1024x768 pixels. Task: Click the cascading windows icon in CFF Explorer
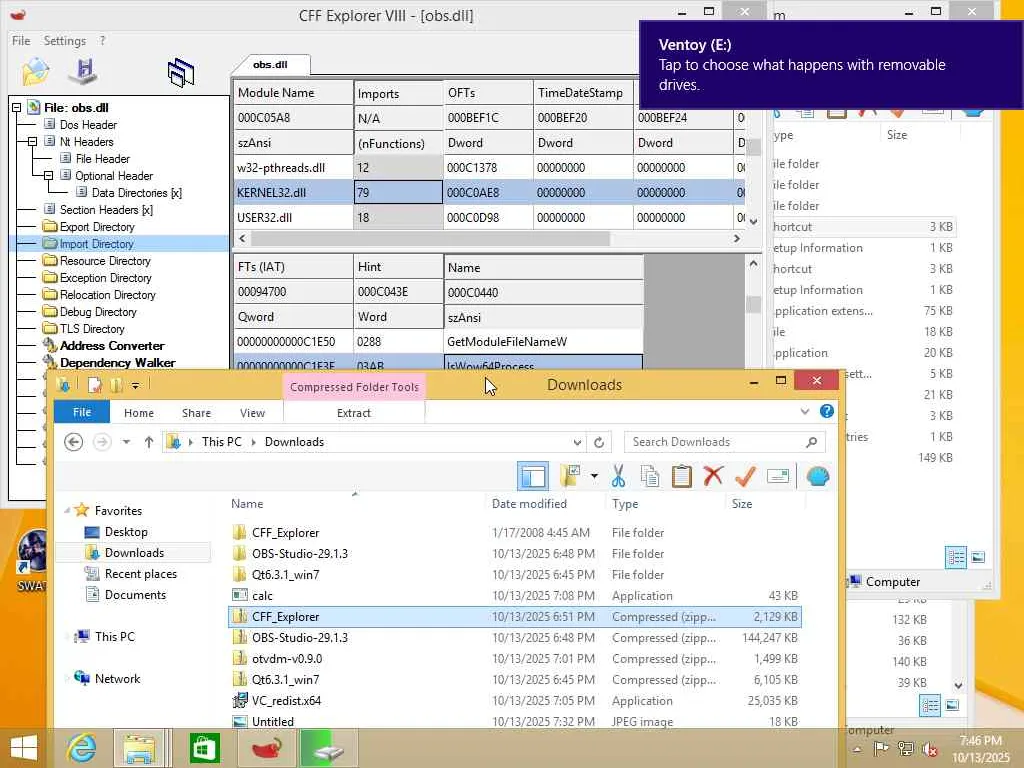[x=181, y=72]
